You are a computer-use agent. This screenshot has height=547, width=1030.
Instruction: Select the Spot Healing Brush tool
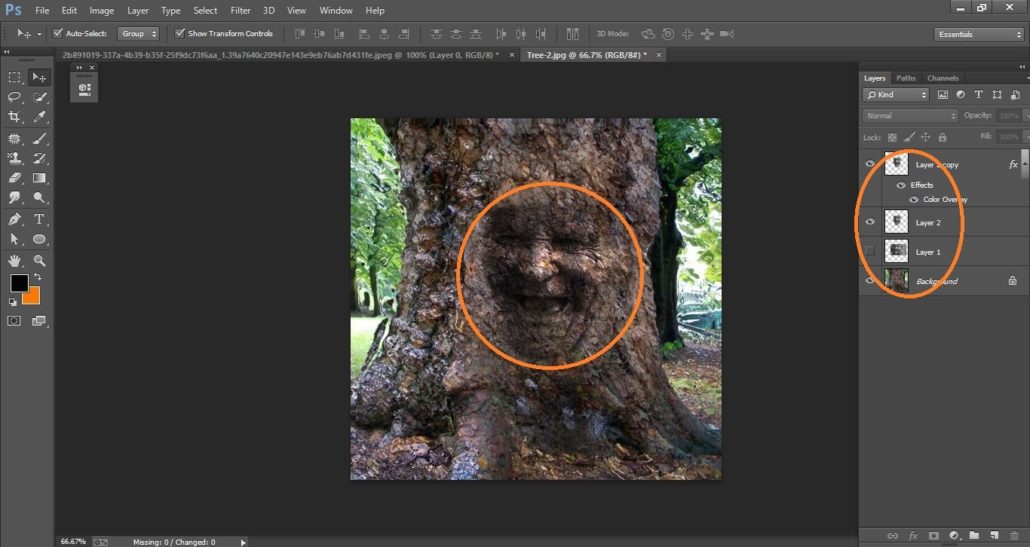point(14,139)
